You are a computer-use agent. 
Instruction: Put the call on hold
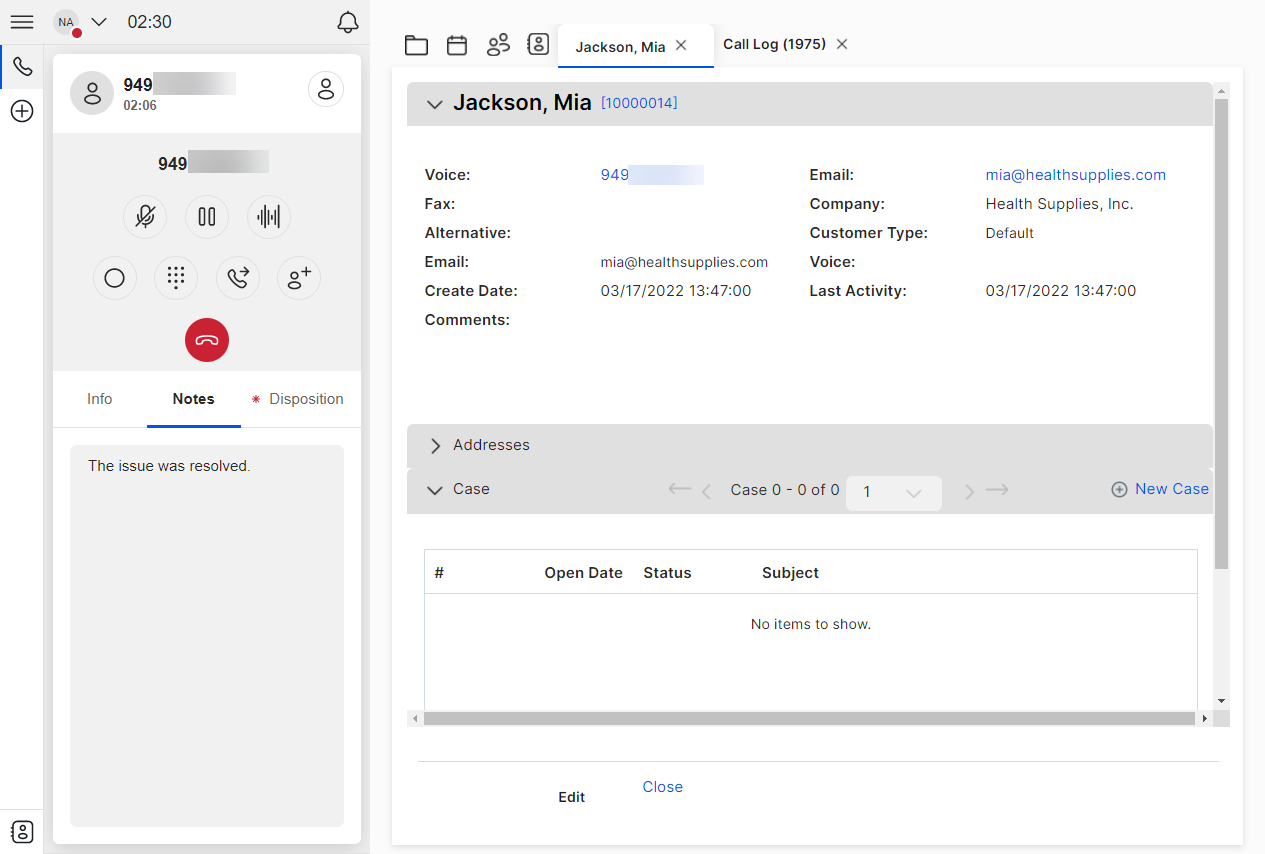pyautogui.click(x=207, y=217)
